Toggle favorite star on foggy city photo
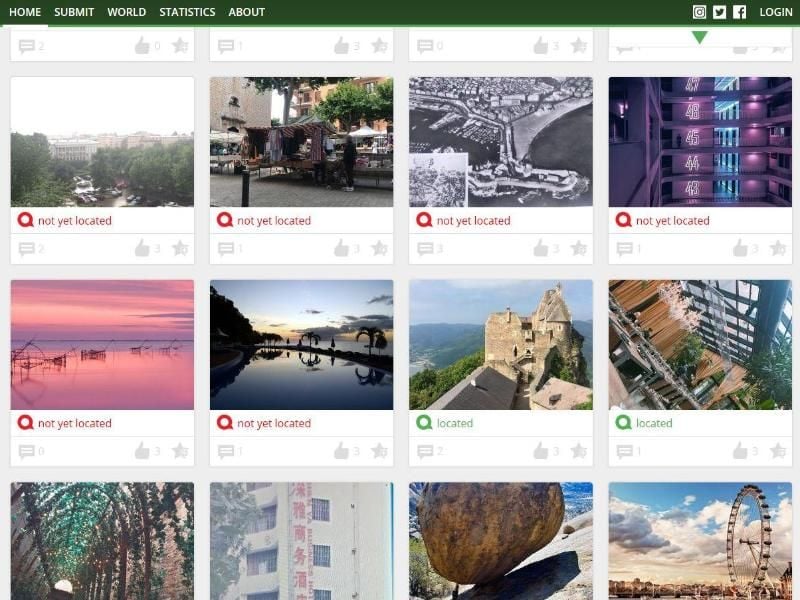The width and height of the screenshot is (800, 600). [180, 248]
